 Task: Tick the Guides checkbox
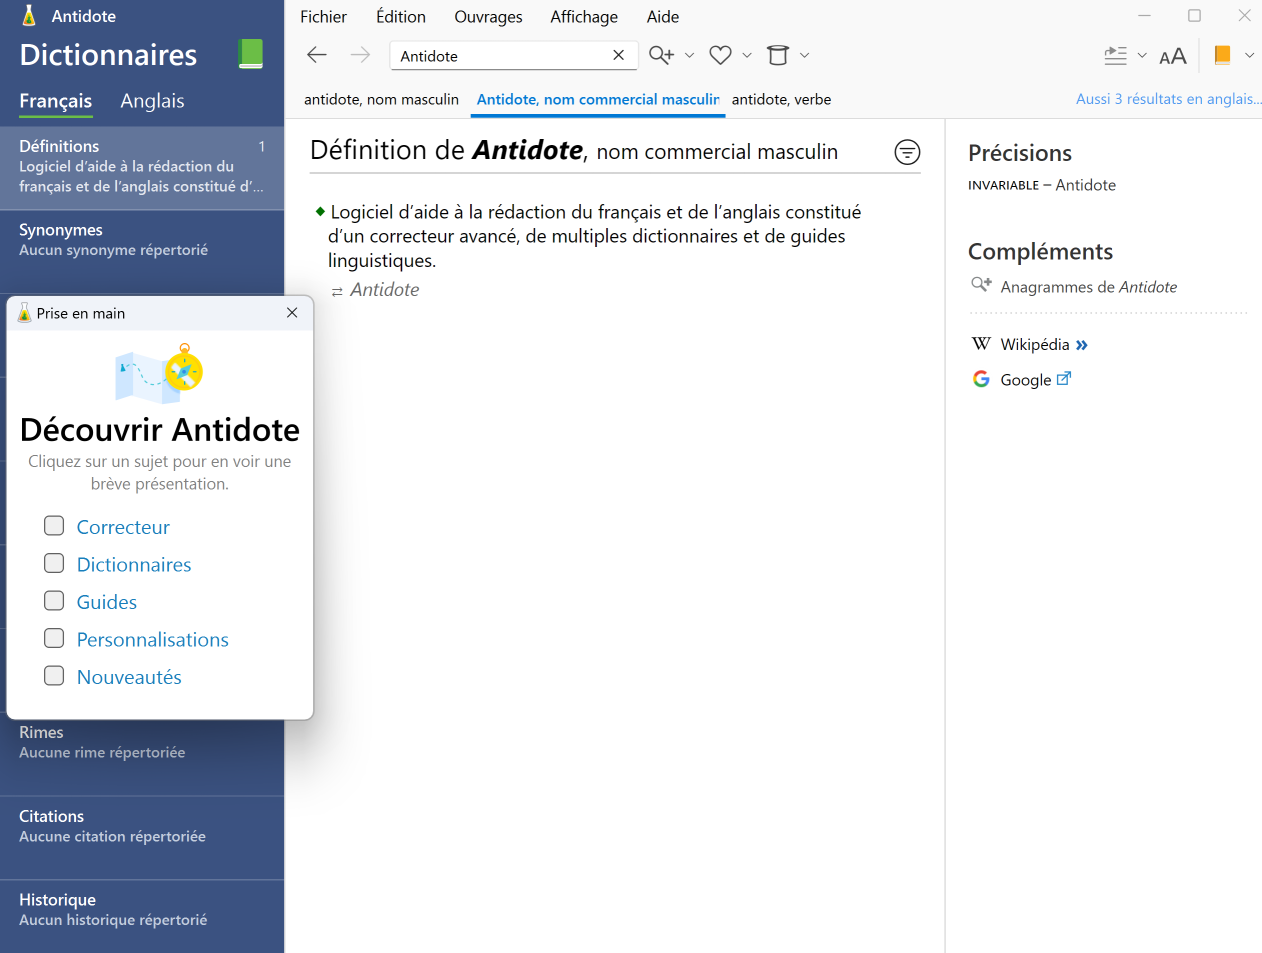click(54, 601)
